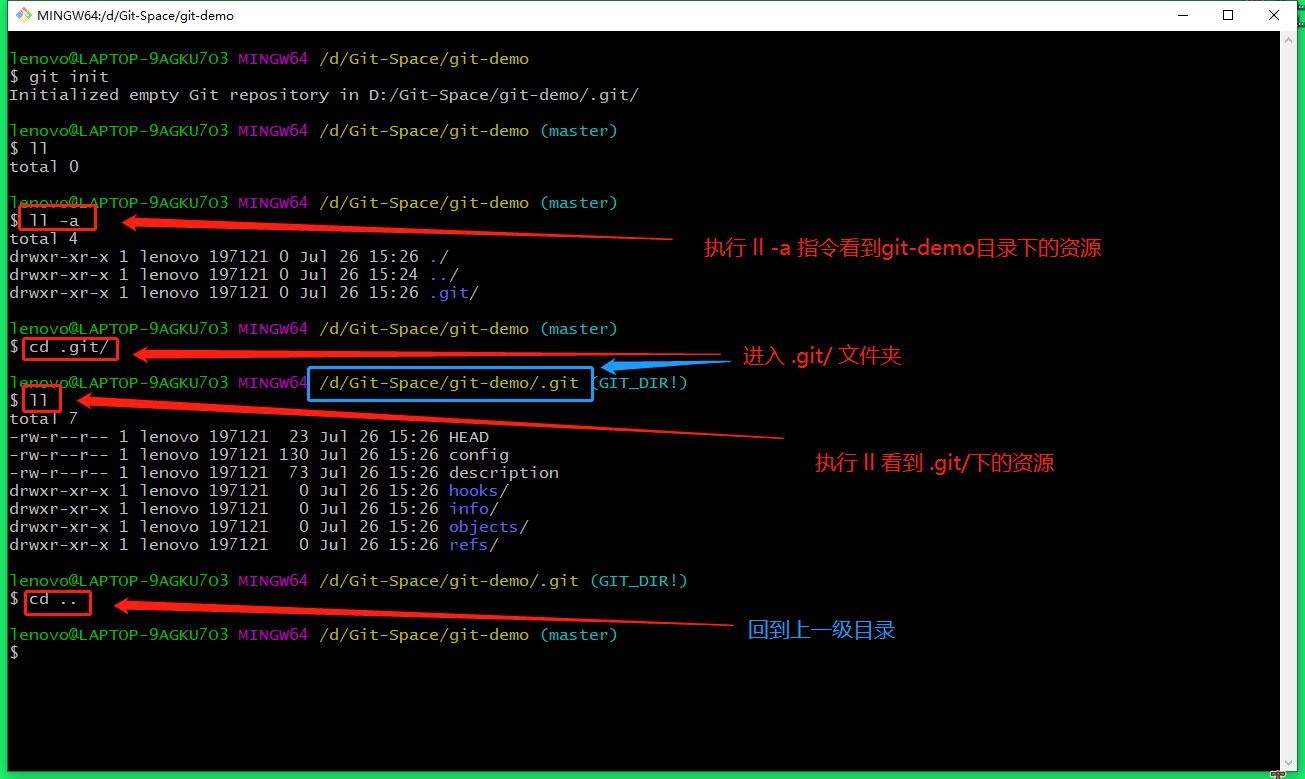Maximize the MINGW64 terminal window
This screenshot has height=779, width=1305.
[x=1228, y=15]
